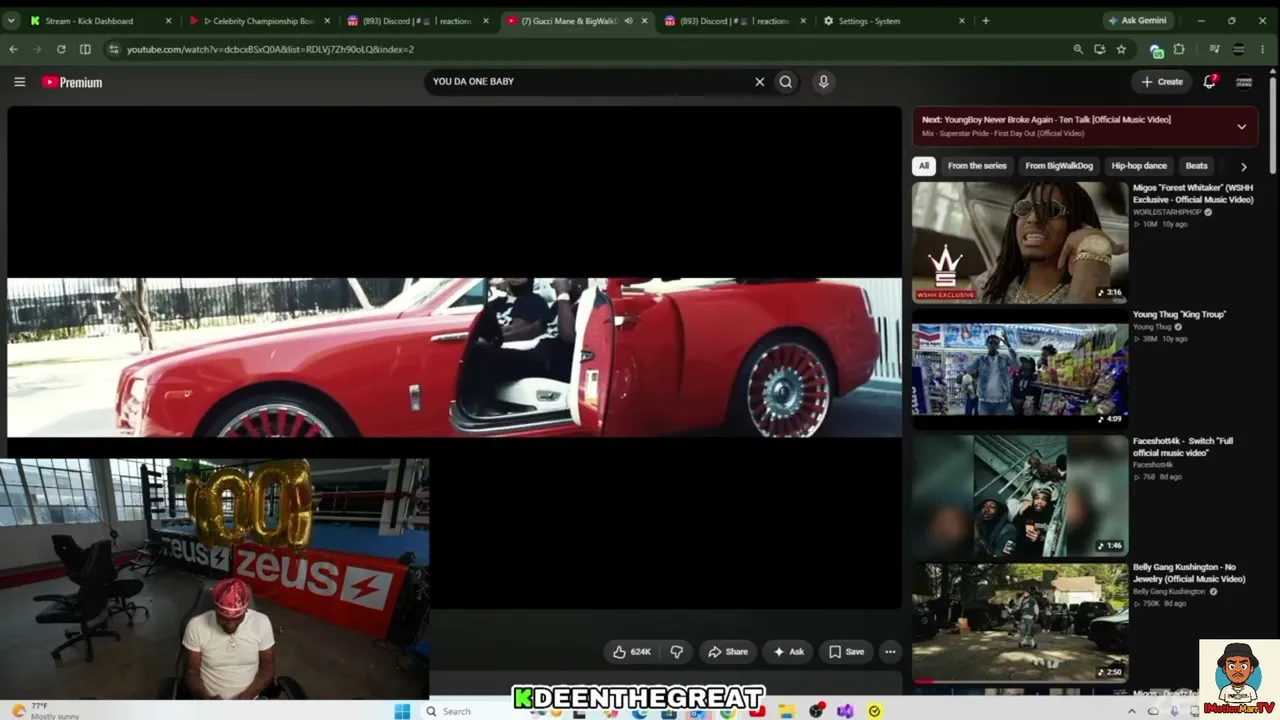Switch to first Discord reactions tab
Viewport: 1280px width, 720px height.
tap(418, 21)
